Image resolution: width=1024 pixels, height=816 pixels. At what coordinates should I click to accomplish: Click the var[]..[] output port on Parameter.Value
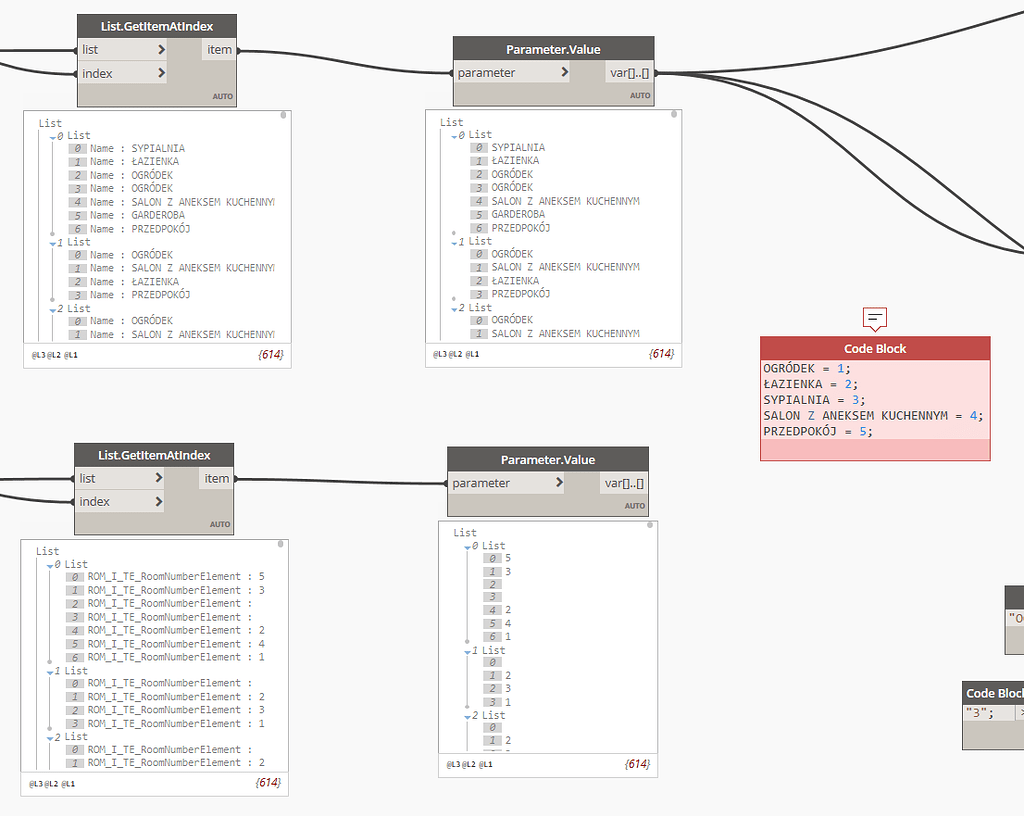pos(627,72)
